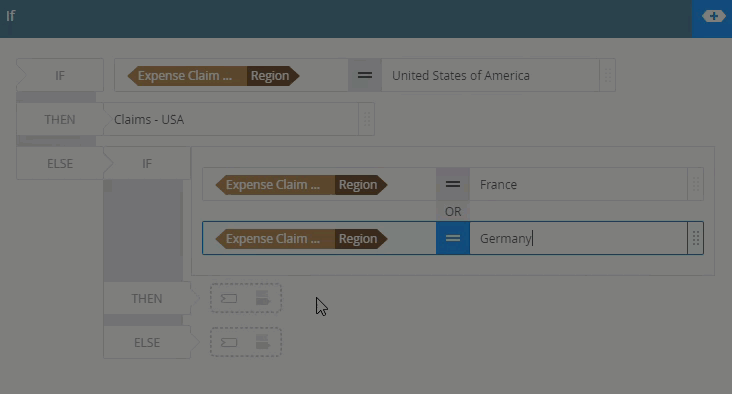This screenshot has height=394, width=732.
Task: Click the top-level ELSE label
Action: point(60,163)
